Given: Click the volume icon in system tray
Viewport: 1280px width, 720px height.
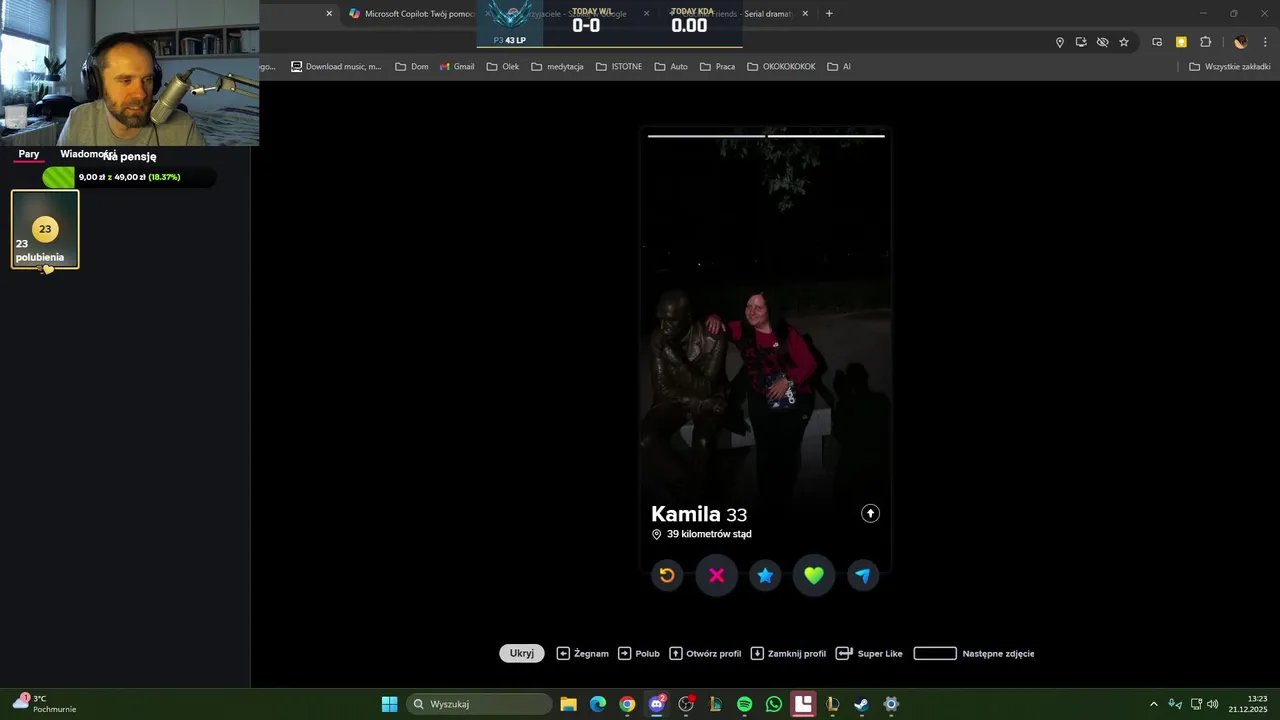Looking at the screenshot, I should [1213, 704].
